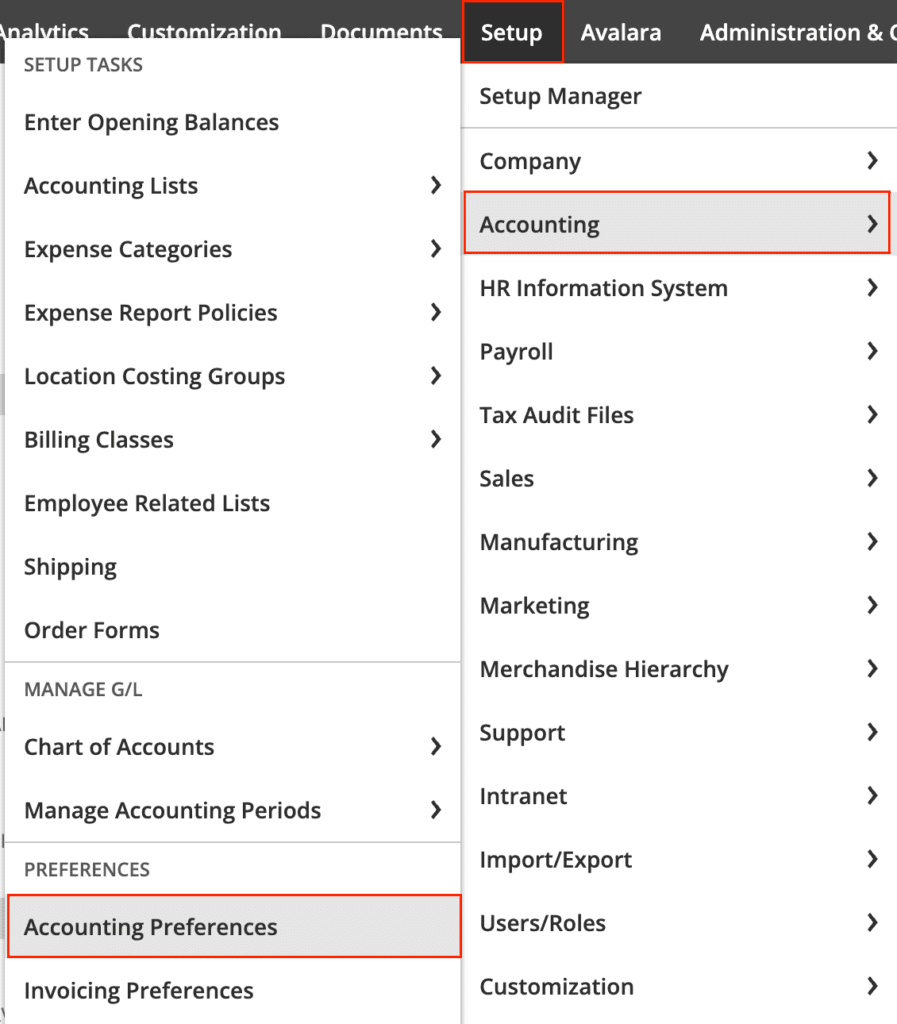Screen dimensions: 897x1024
Task: Open Accounting Preferences
Action: point(234,926)
